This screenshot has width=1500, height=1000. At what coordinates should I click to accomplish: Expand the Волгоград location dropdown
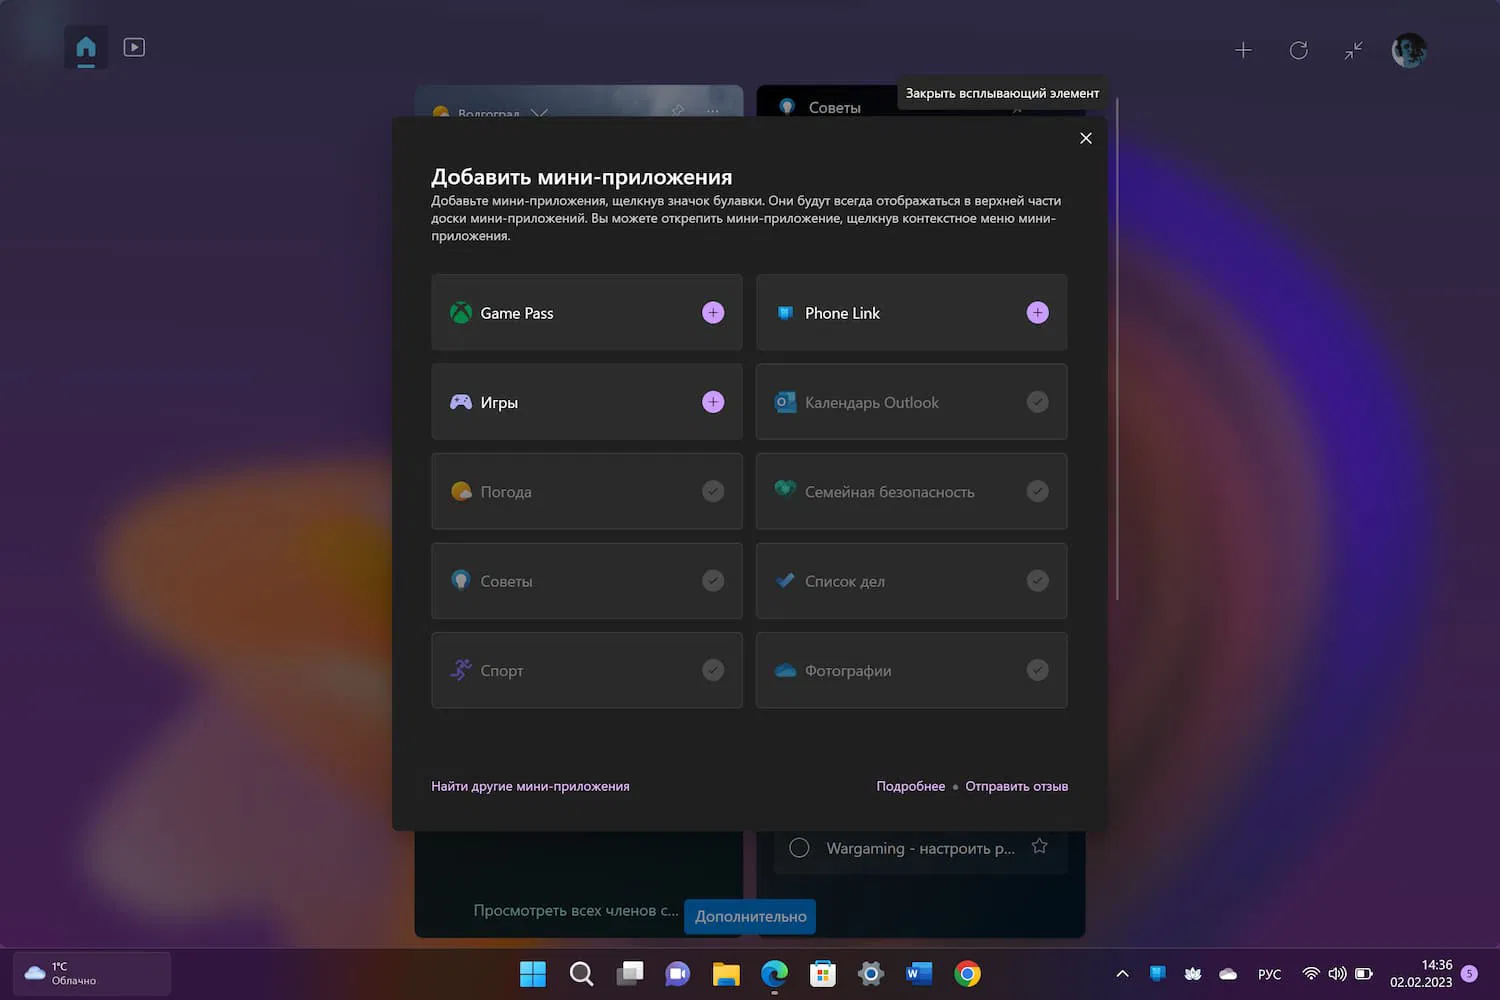click(539, 112)
